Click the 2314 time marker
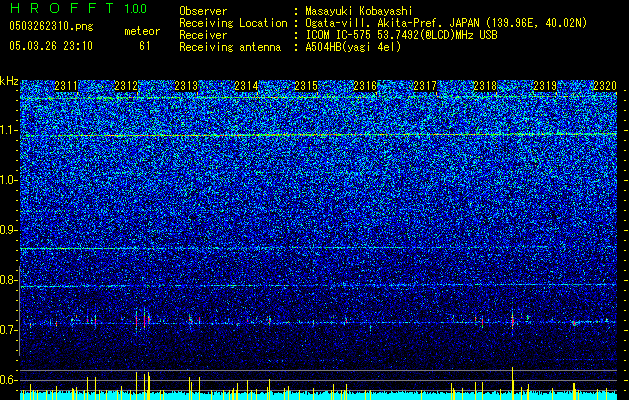The image size is (629, 400). pos(246,86)
